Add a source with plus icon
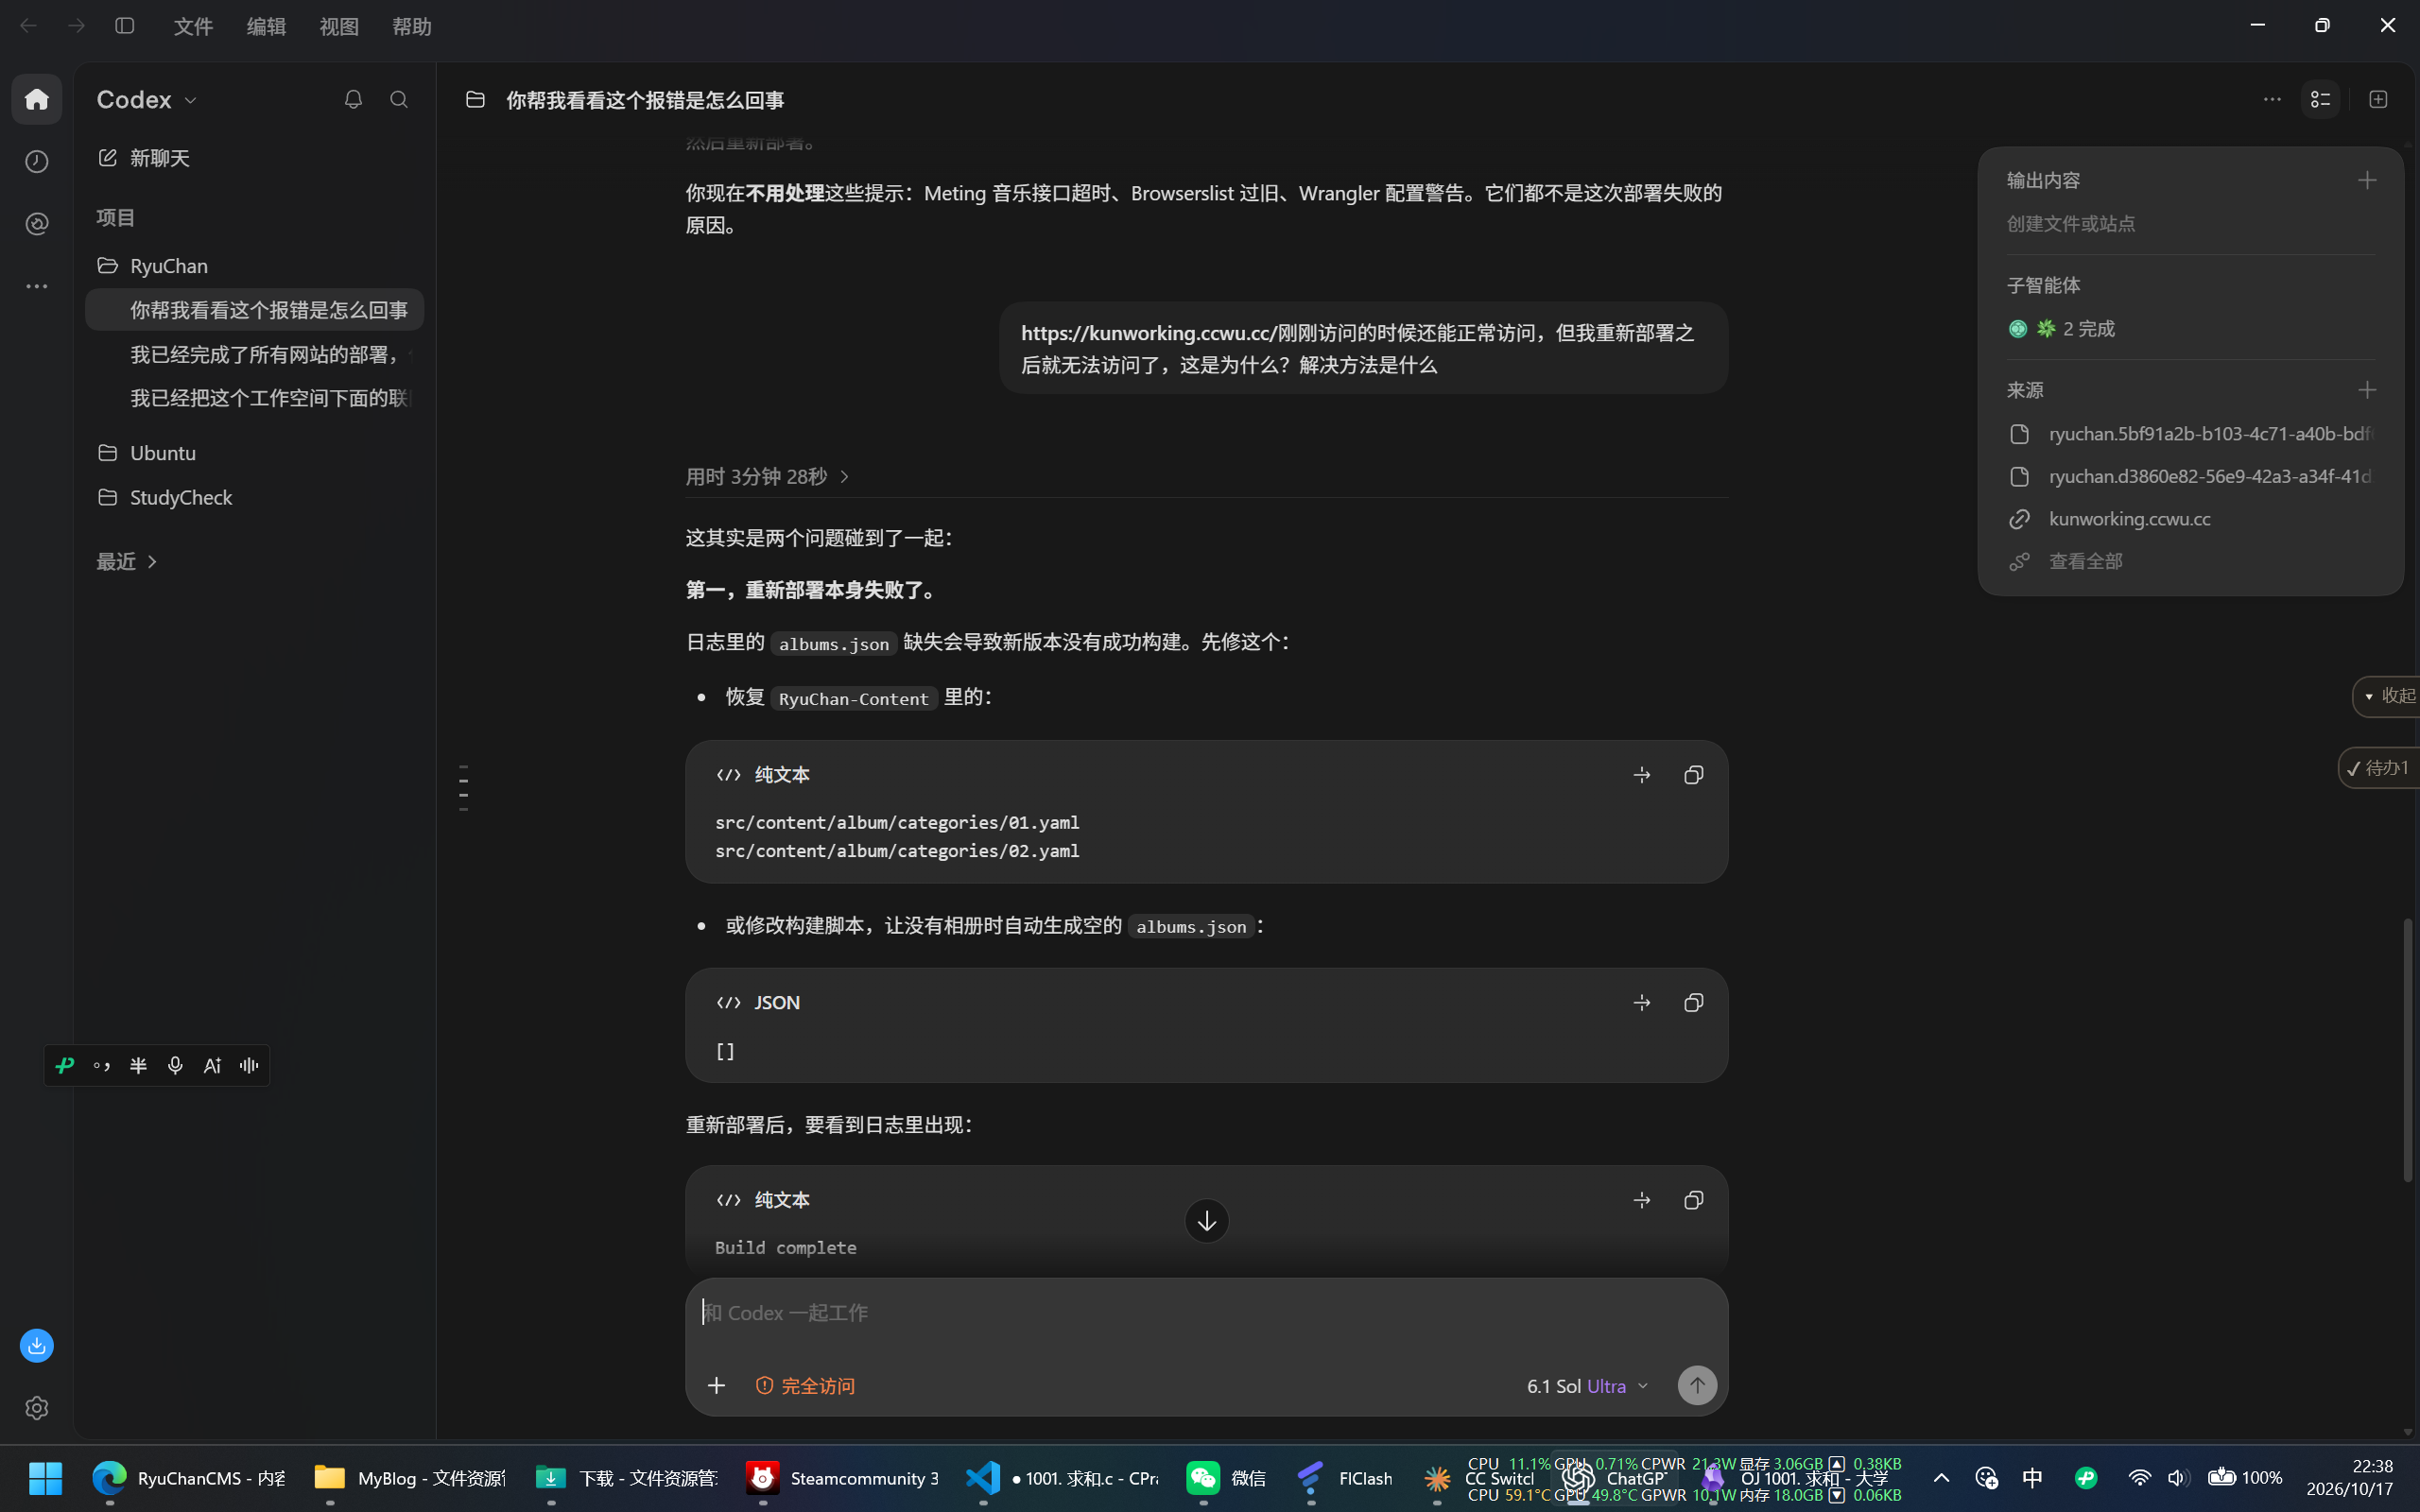 click(x=2367, y=390)
